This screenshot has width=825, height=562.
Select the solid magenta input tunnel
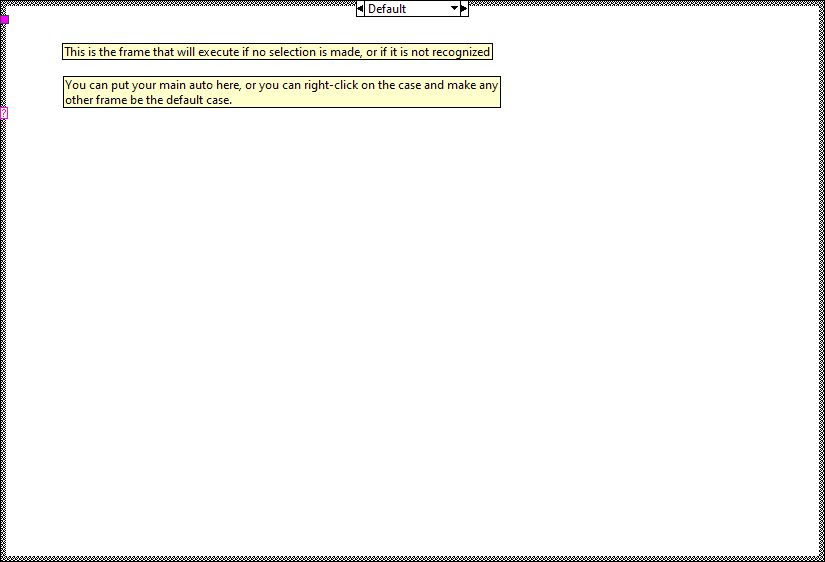(x=4, y=20)
